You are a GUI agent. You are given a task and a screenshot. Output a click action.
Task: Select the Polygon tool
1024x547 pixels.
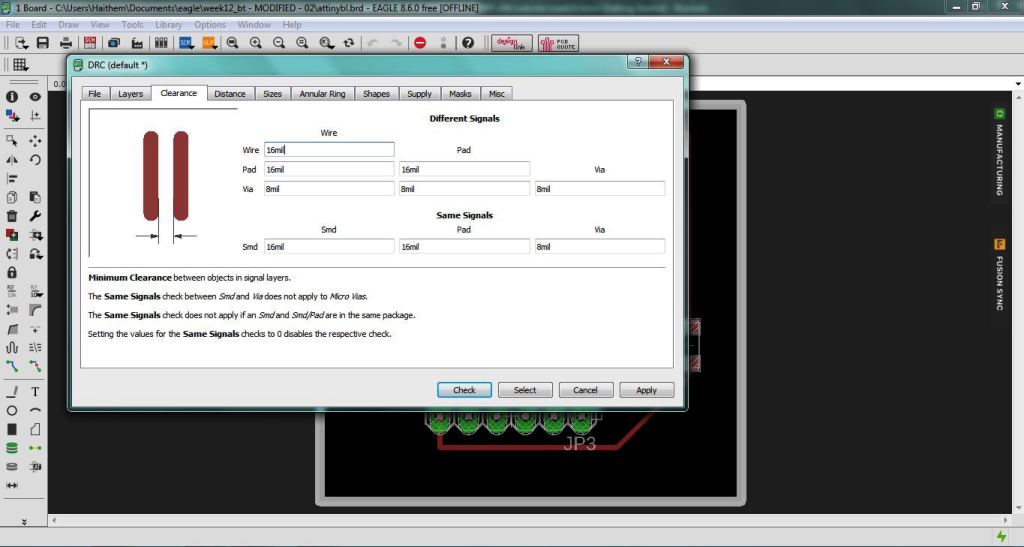click(x=35, y=429)
